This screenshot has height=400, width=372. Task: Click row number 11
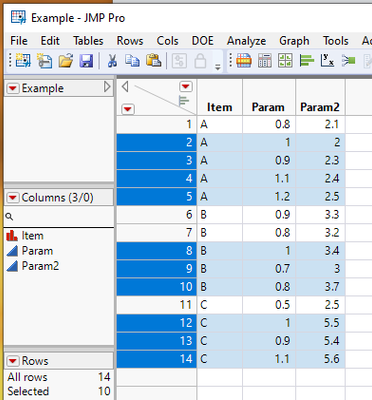pyautogui.click(x=157, y=305)
